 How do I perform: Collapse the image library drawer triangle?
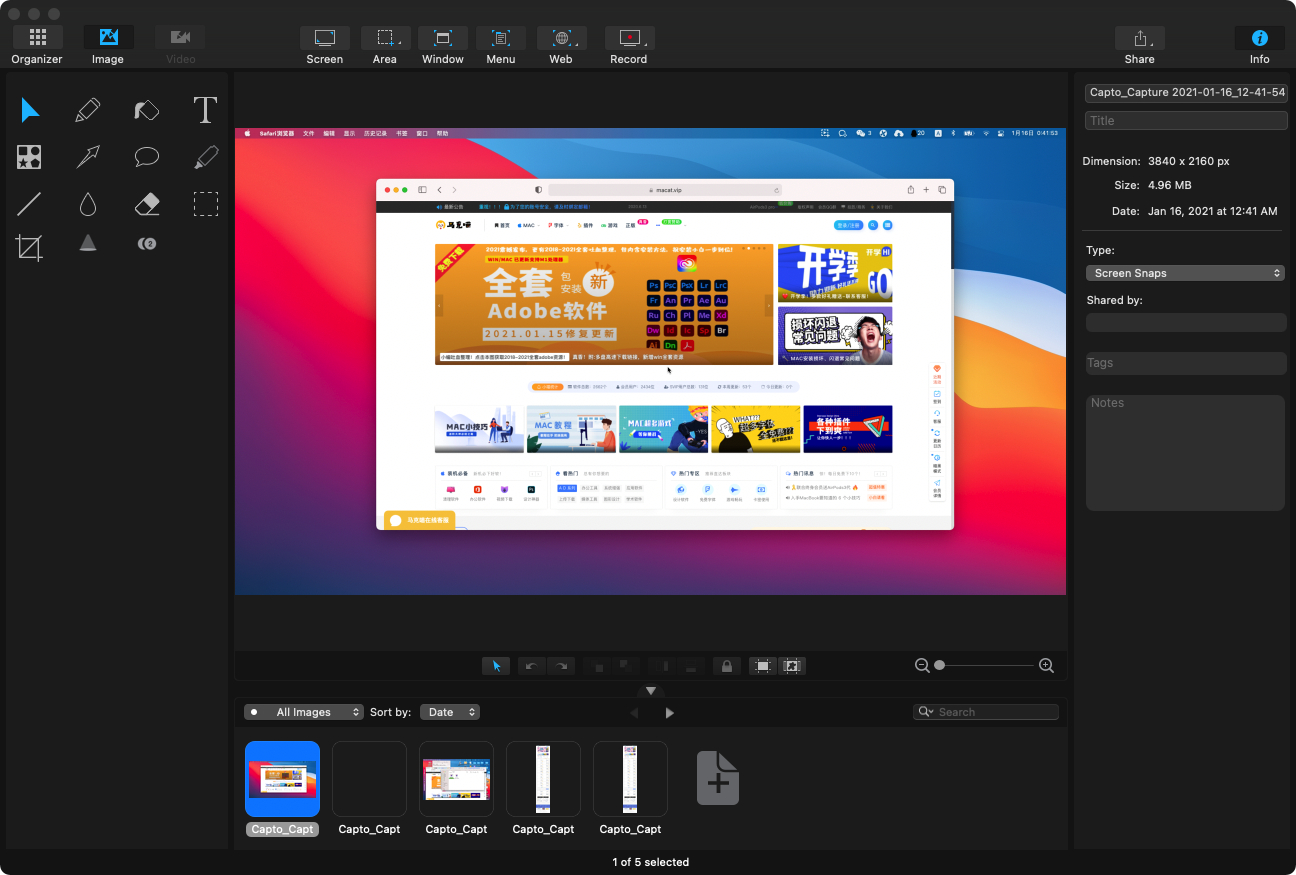651,691
